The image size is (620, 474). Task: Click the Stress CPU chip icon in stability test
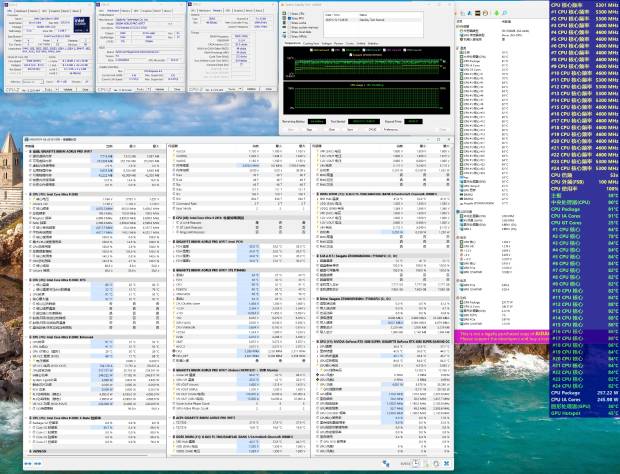click(x=284, y=13)
